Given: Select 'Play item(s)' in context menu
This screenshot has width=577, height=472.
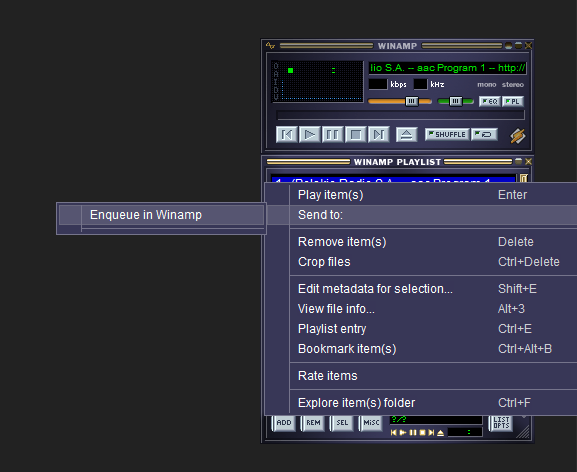Looking at the screenshot, I should [421, 195].
